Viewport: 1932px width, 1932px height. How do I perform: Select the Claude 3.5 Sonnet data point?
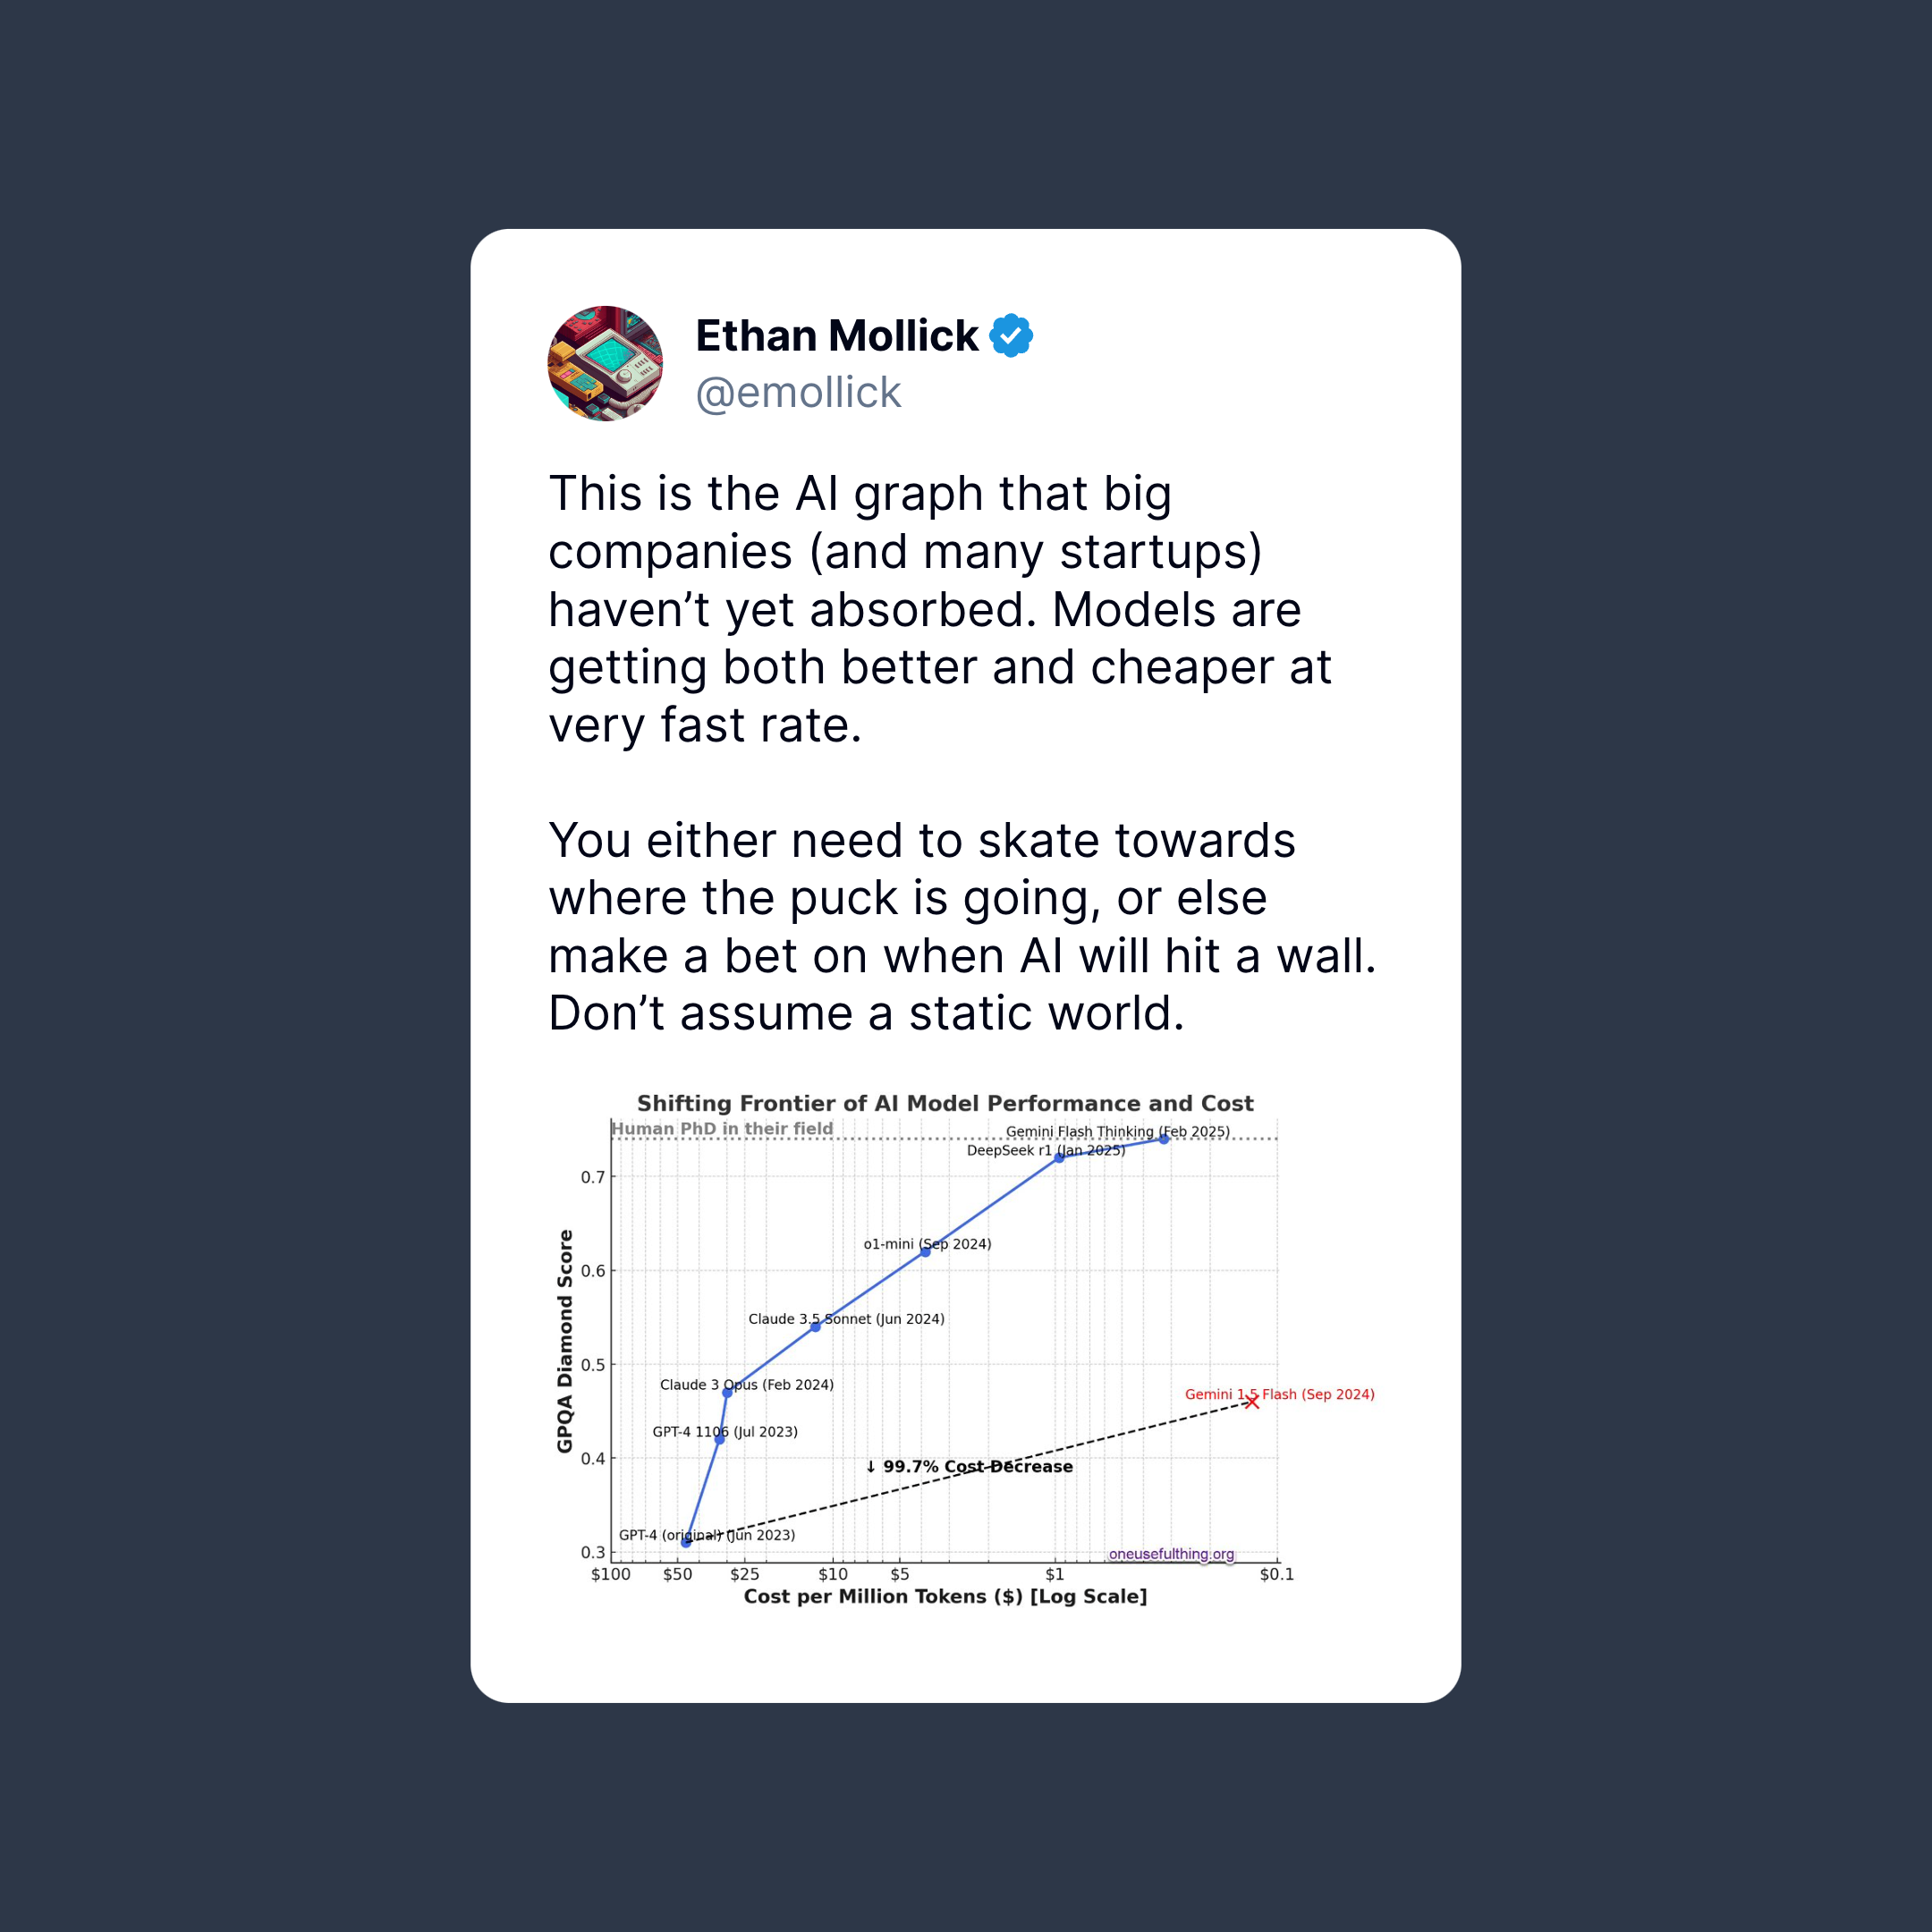pyautogui.click(x=815, y=1326)
